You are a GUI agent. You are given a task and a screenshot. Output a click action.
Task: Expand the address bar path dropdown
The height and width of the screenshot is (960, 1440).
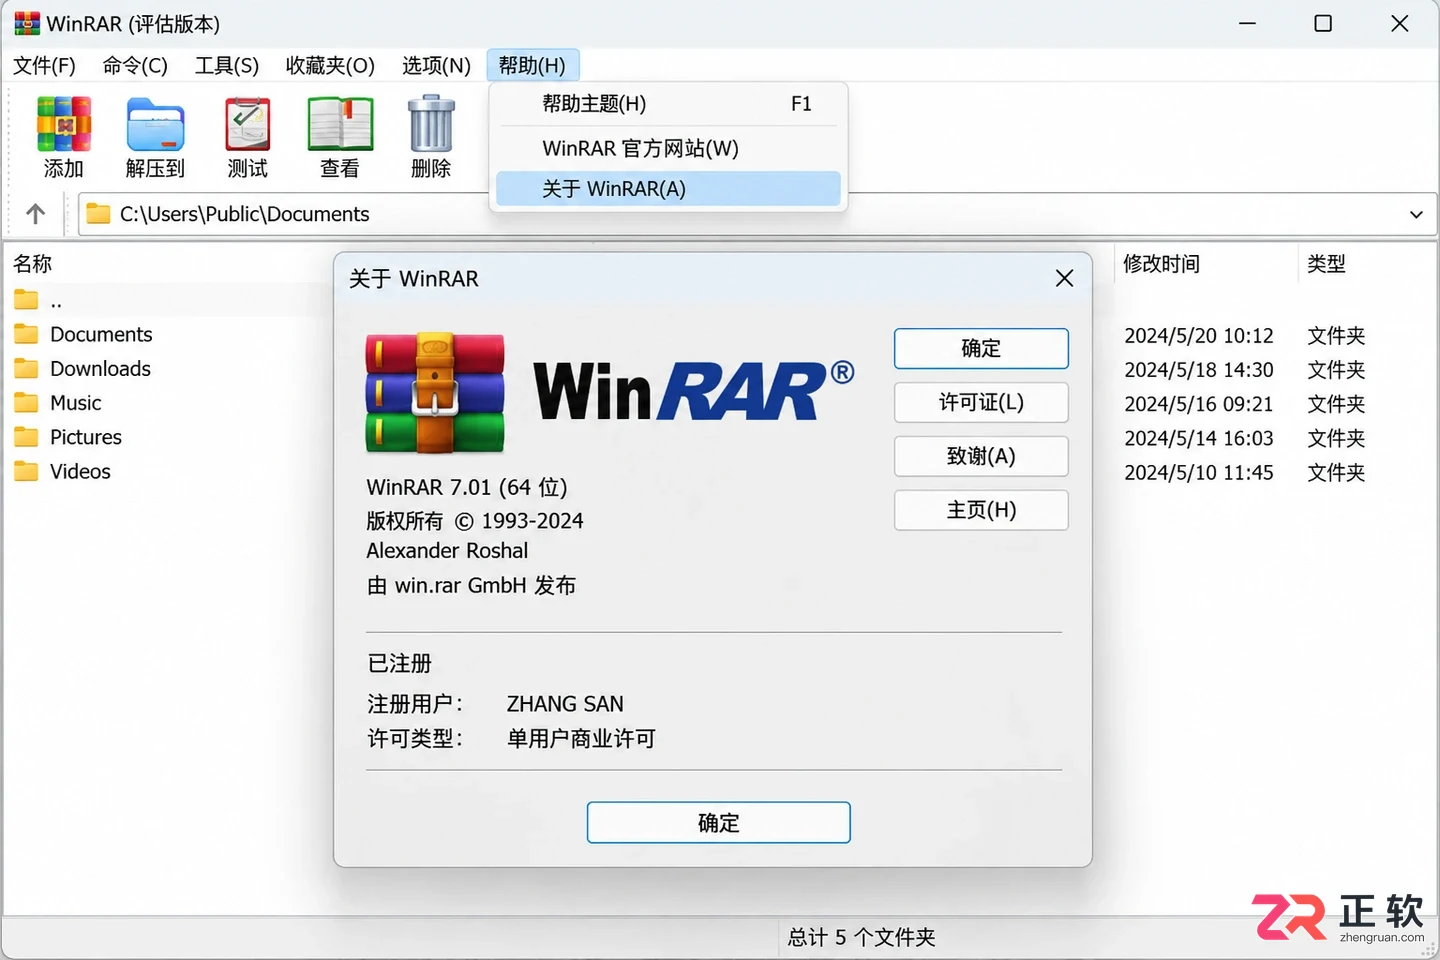point(1416,214)
